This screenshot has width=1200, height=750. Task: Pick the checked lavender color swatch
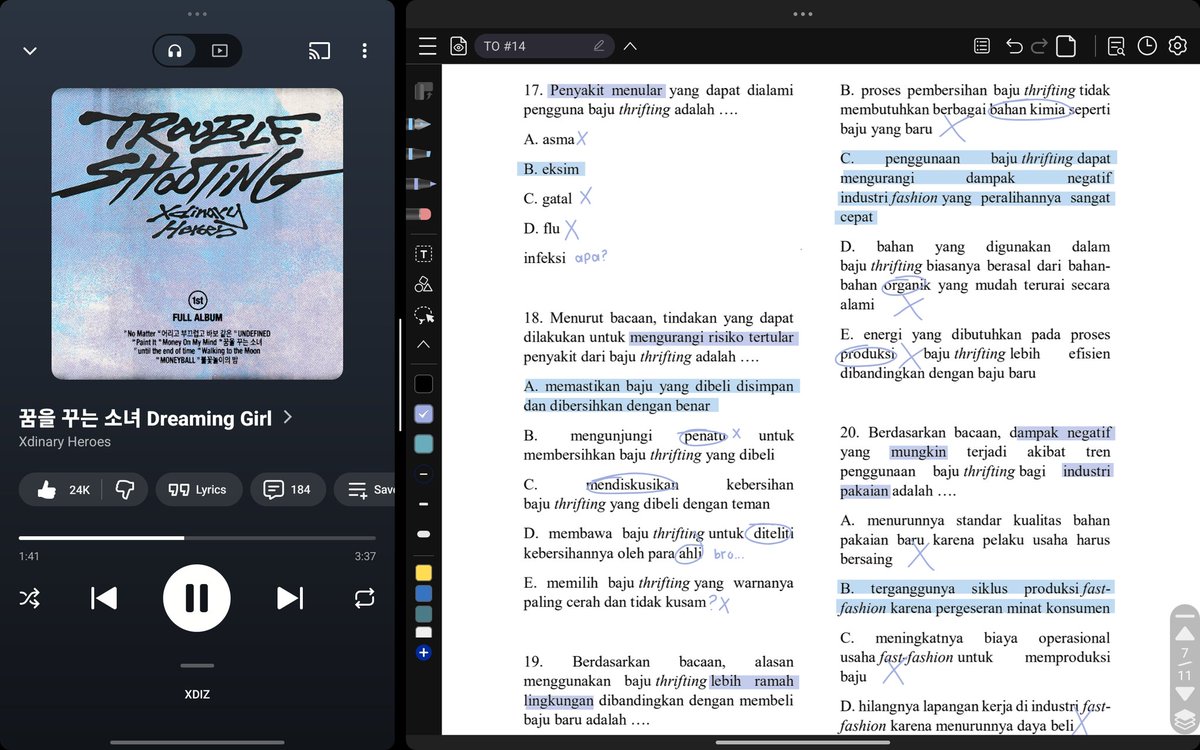[423, 414]
